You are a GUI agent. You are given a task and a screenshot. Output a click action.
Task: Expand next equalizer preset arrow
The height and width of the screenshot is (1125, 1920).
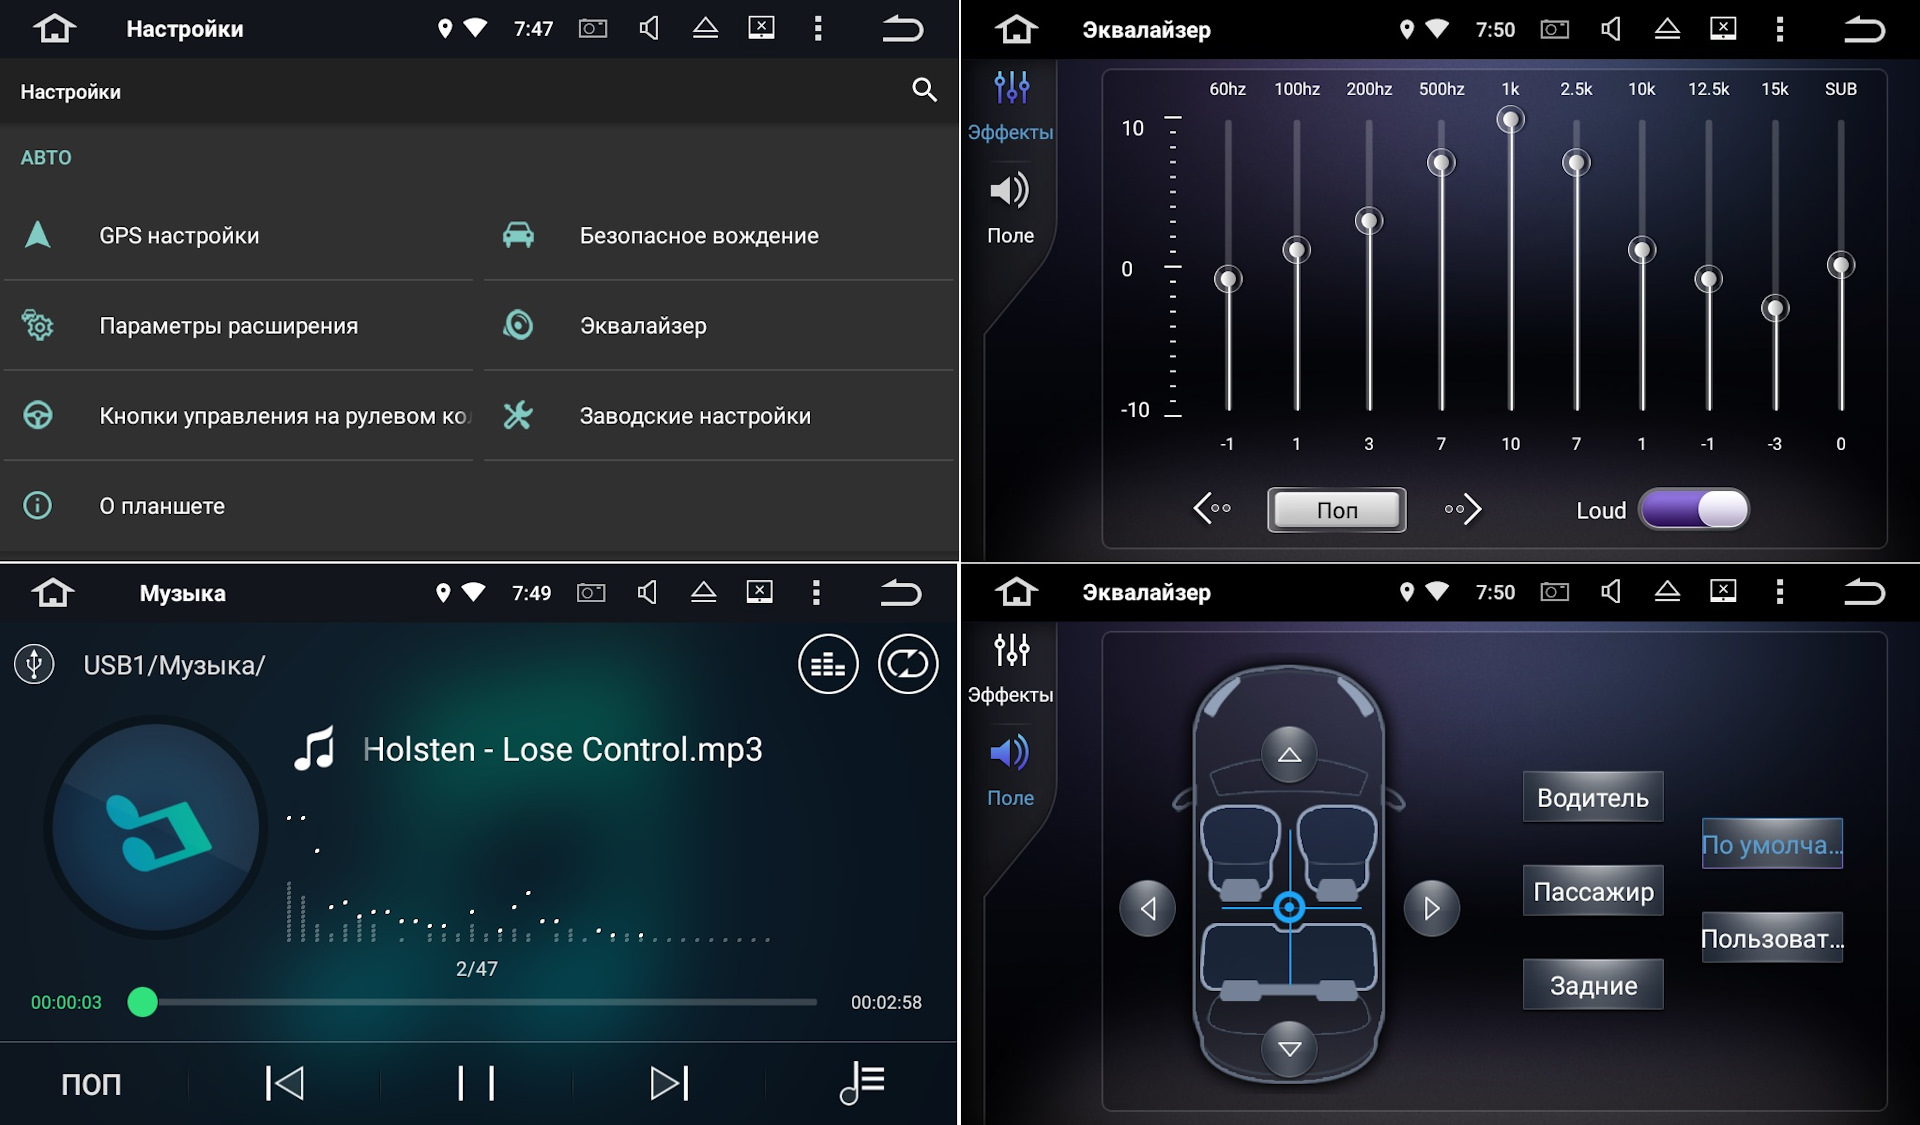1461,506
